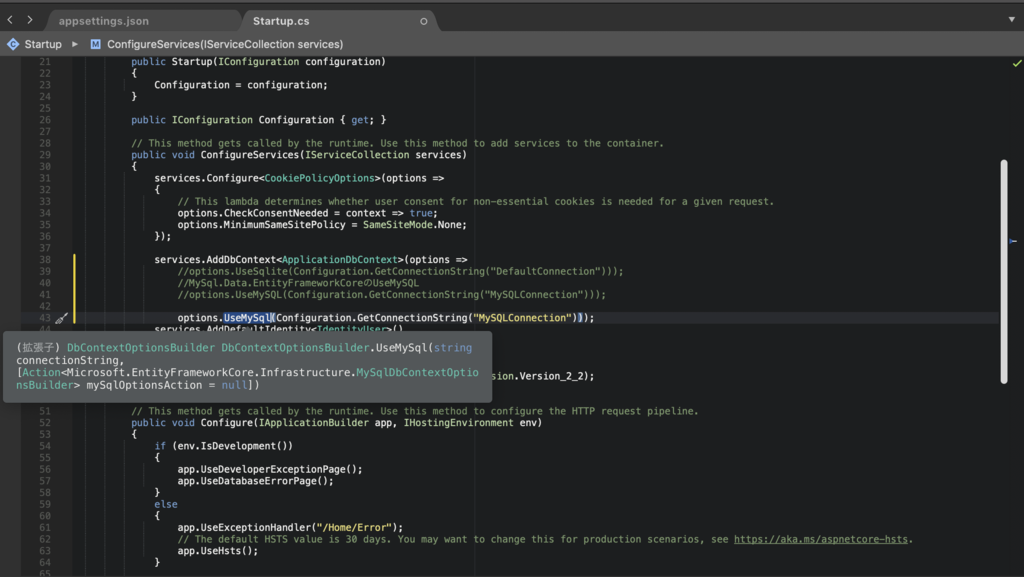Open the Startup breadcrumb selector
The height and width of the screenshot is (577, 1024).
(43, 44)
